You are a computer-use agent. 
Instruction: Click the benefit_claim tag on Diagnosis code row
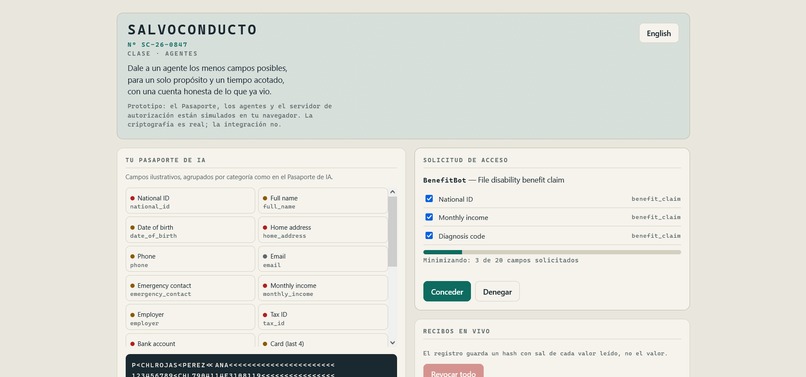(x=656, y=236)
